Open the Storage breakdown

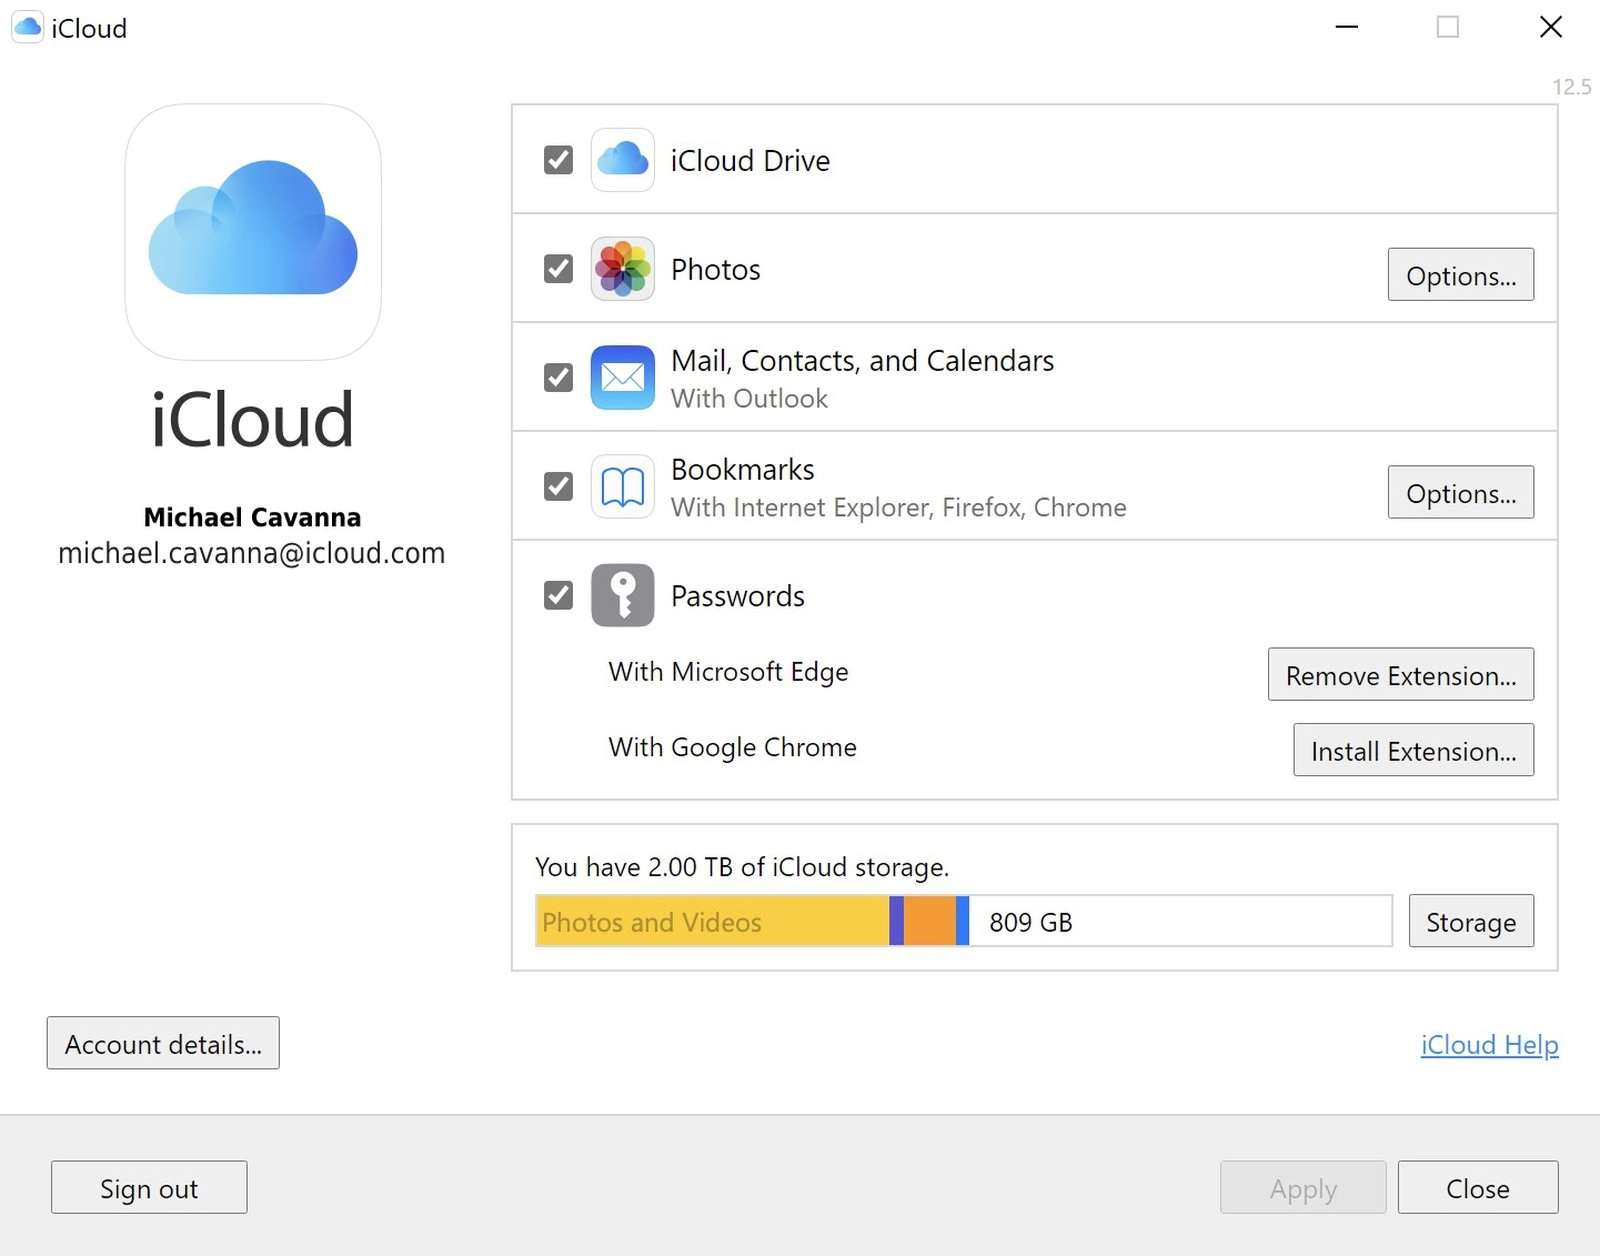click(x=1470, y=921)
